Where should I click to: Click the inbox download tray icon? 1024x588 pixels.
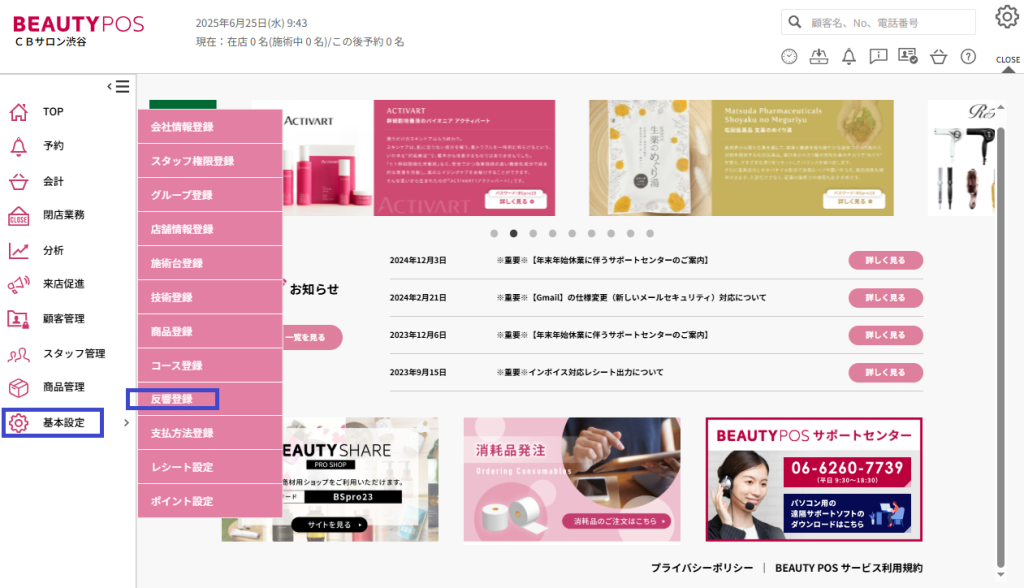click(819, 57)
